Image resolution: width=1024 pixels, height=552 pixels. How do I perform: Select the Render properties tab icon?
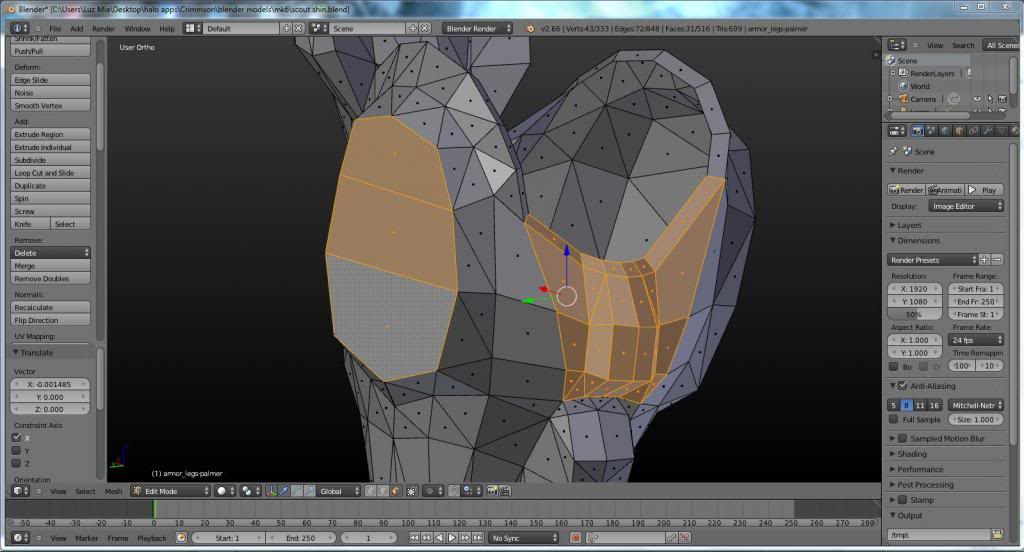point(918,131)
